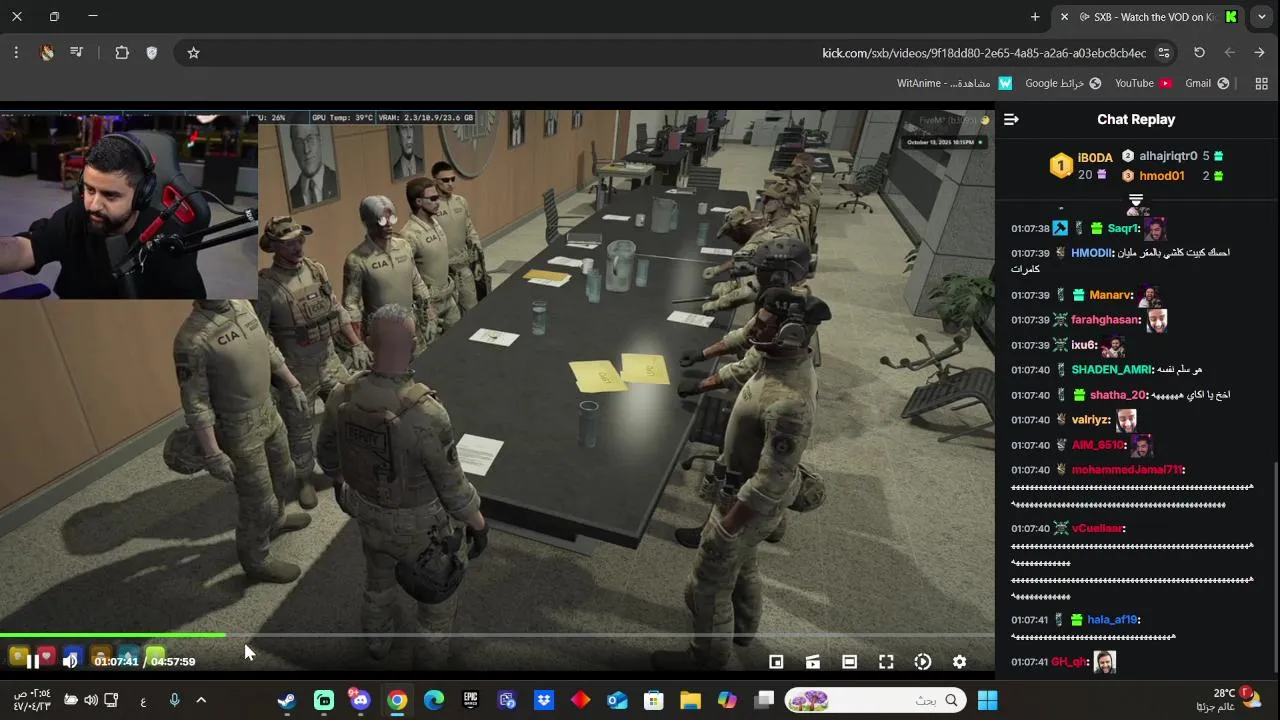Open Discord from the taskbar
The image size is (1280, 720).
pos(360,700)
